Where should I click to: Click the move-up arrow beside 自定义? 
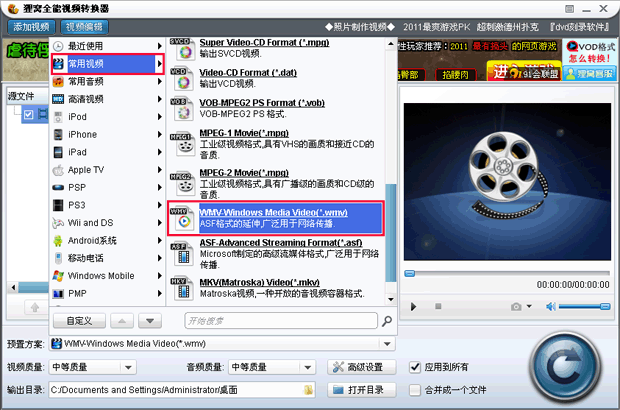pyautogui.click(x=122, y=321)
